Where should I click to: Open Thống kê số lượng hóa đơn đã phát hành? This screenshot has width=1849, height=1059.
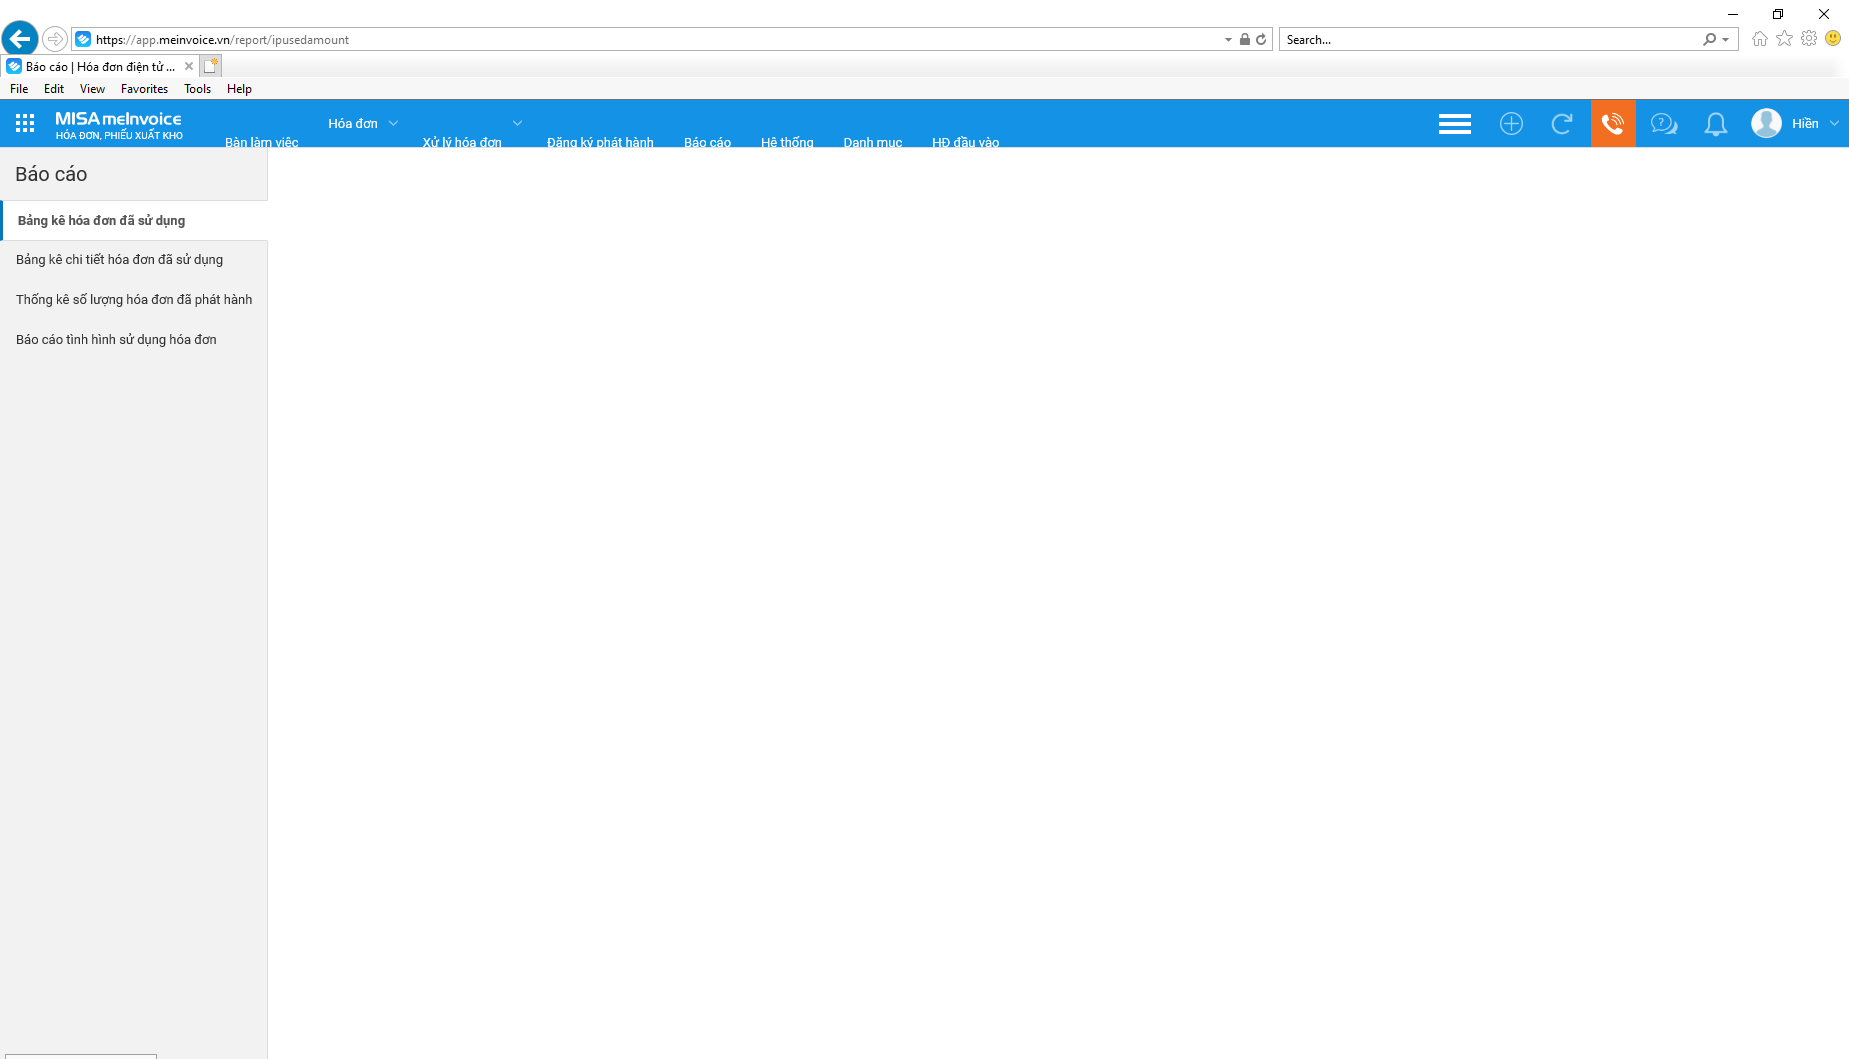pos(134,300)
